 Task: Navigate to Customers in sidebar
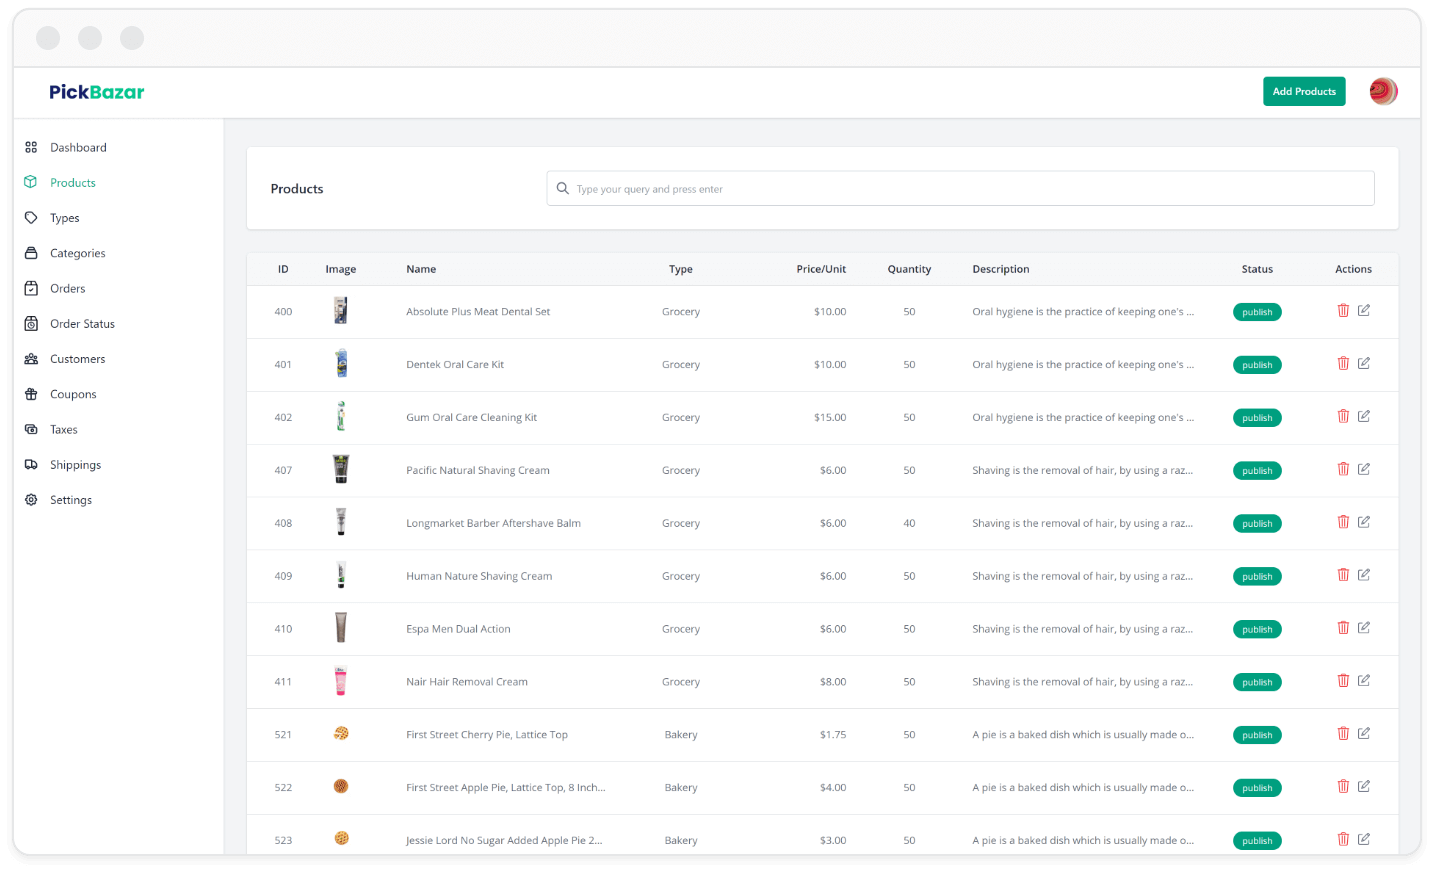click(77, 359)
